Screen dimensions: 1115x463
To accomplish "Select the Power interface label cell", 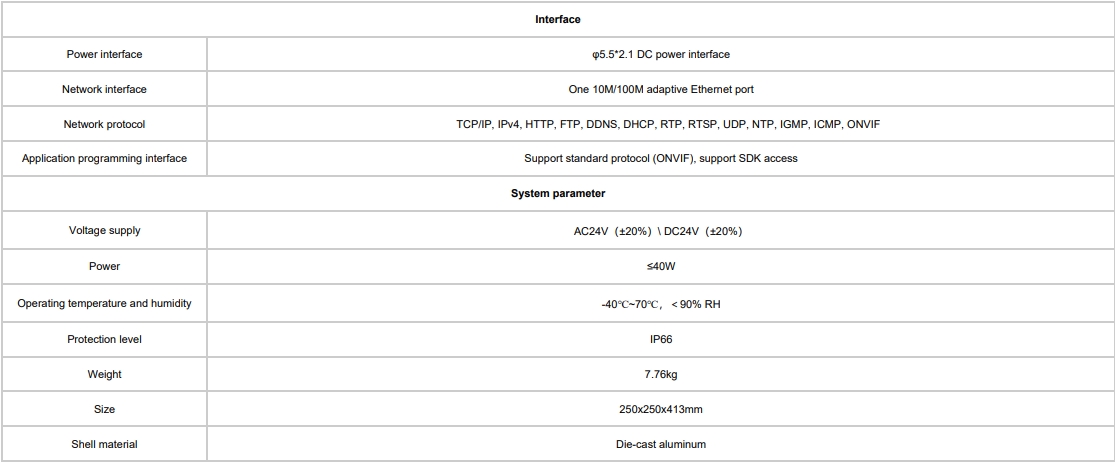I will point(104,54).
